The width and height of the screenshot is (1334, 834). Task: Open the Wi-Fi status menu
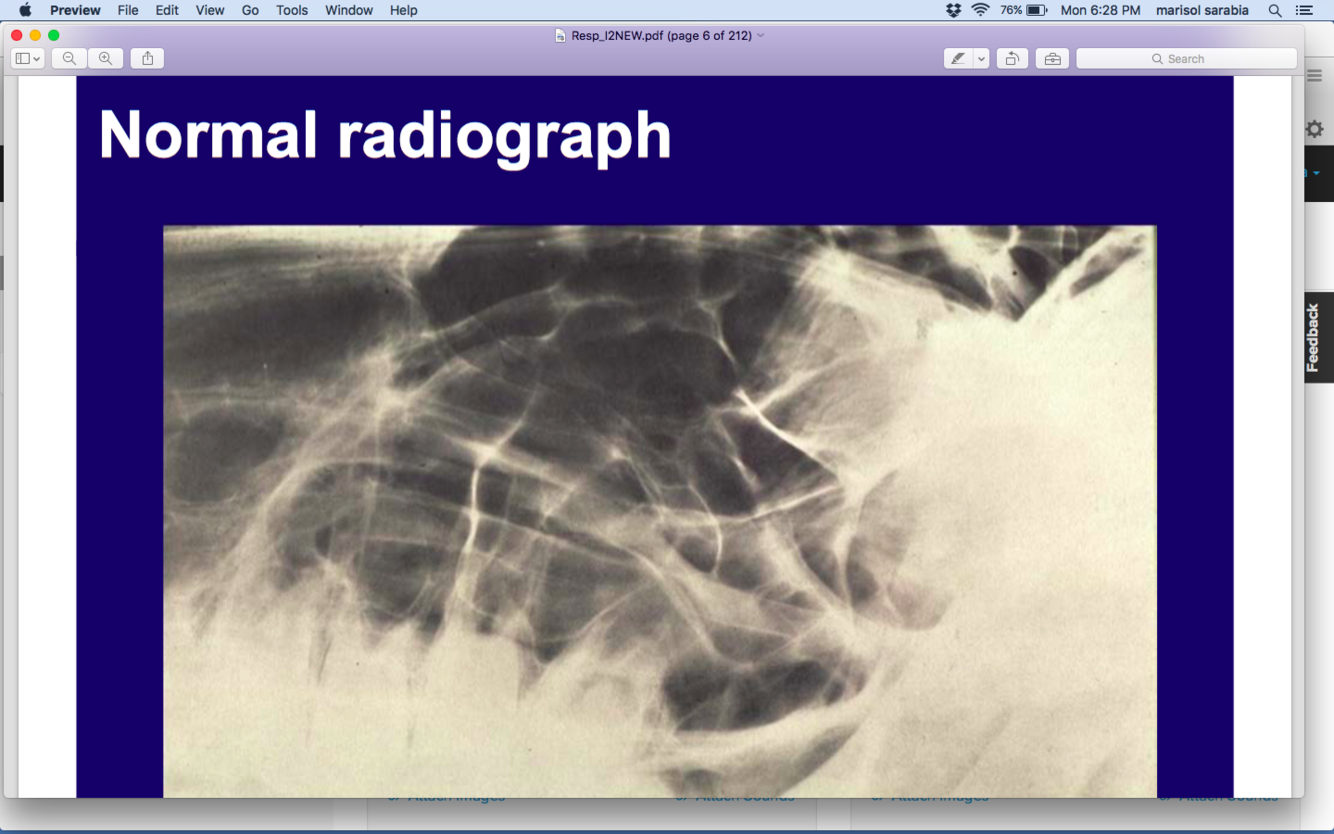pos(981,10)
